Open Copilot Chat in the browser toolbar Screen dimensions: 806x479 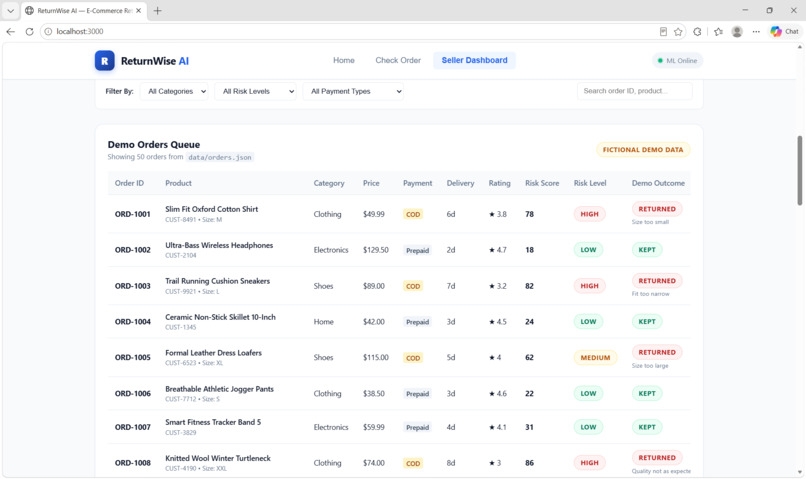(784, 32)
